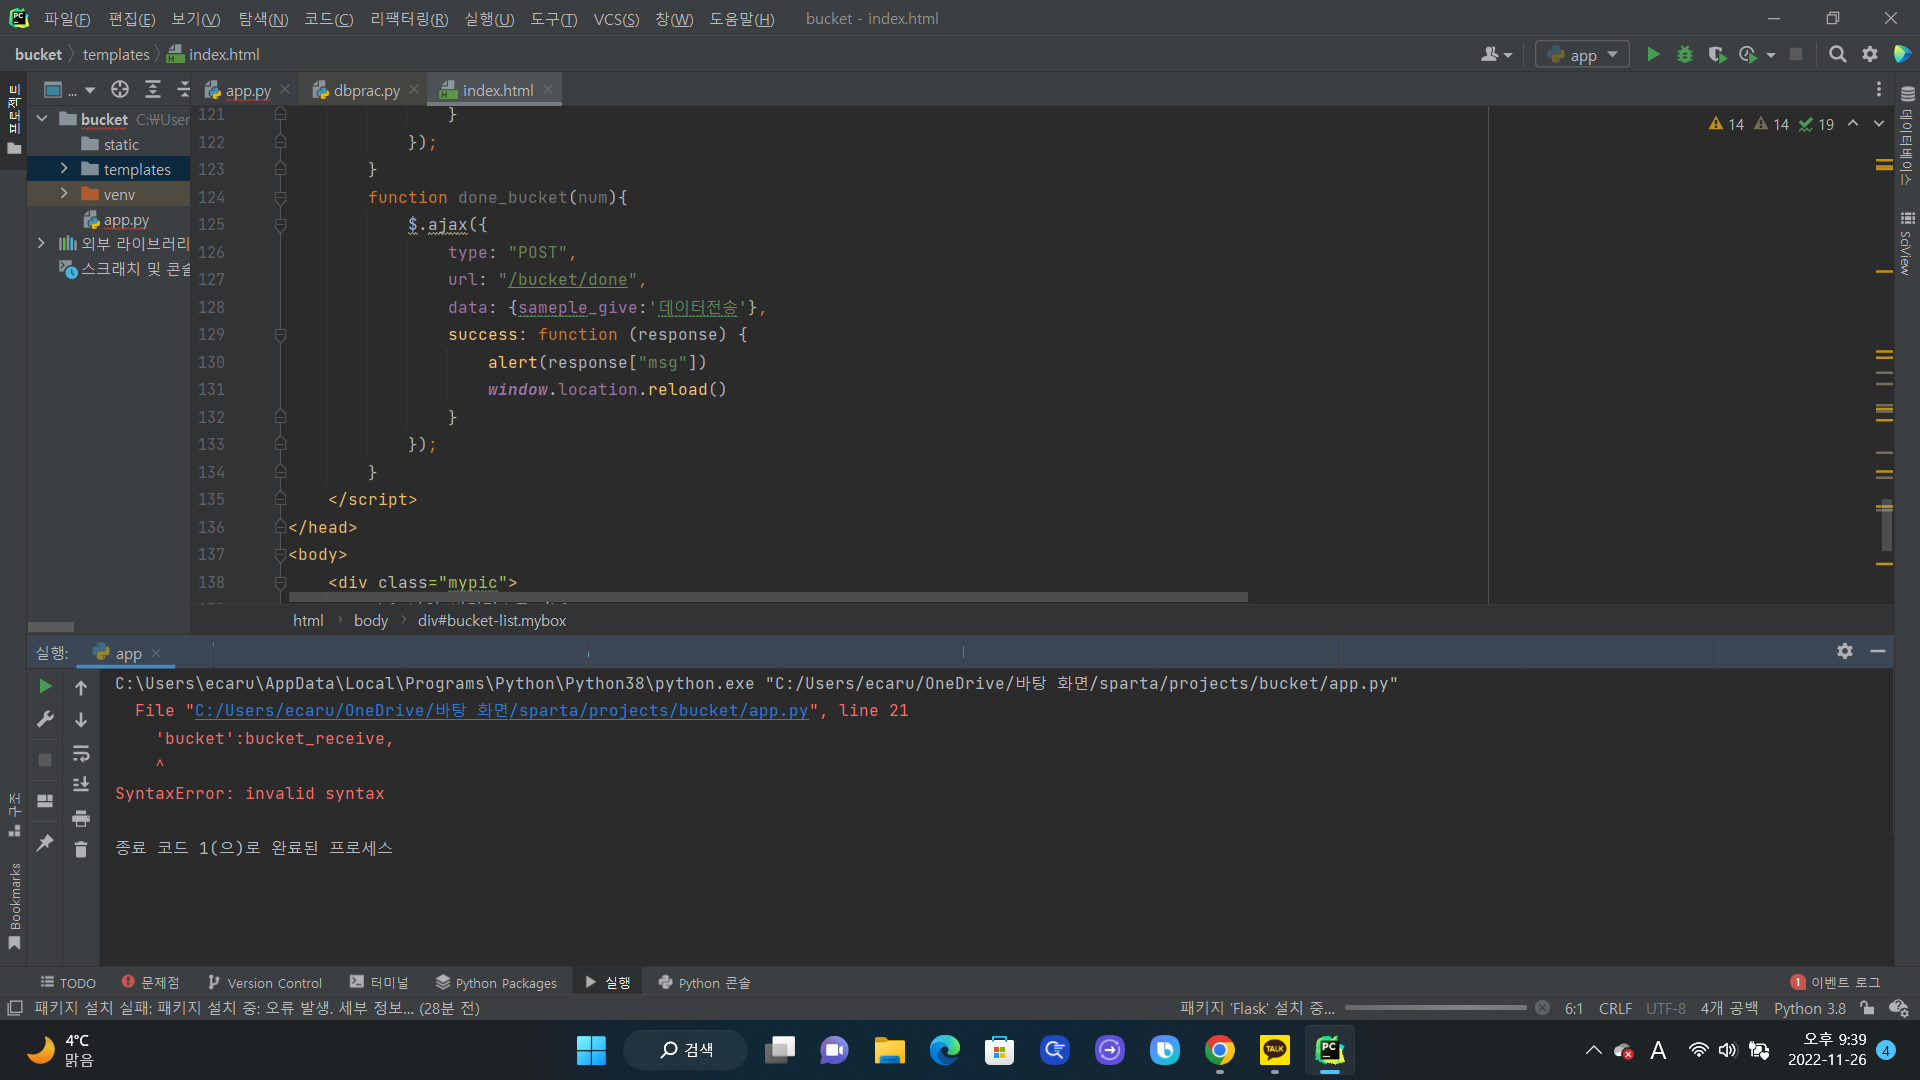Open the 터미널 tool window
Screen dimensions: 1920x1080
point(379,983)
